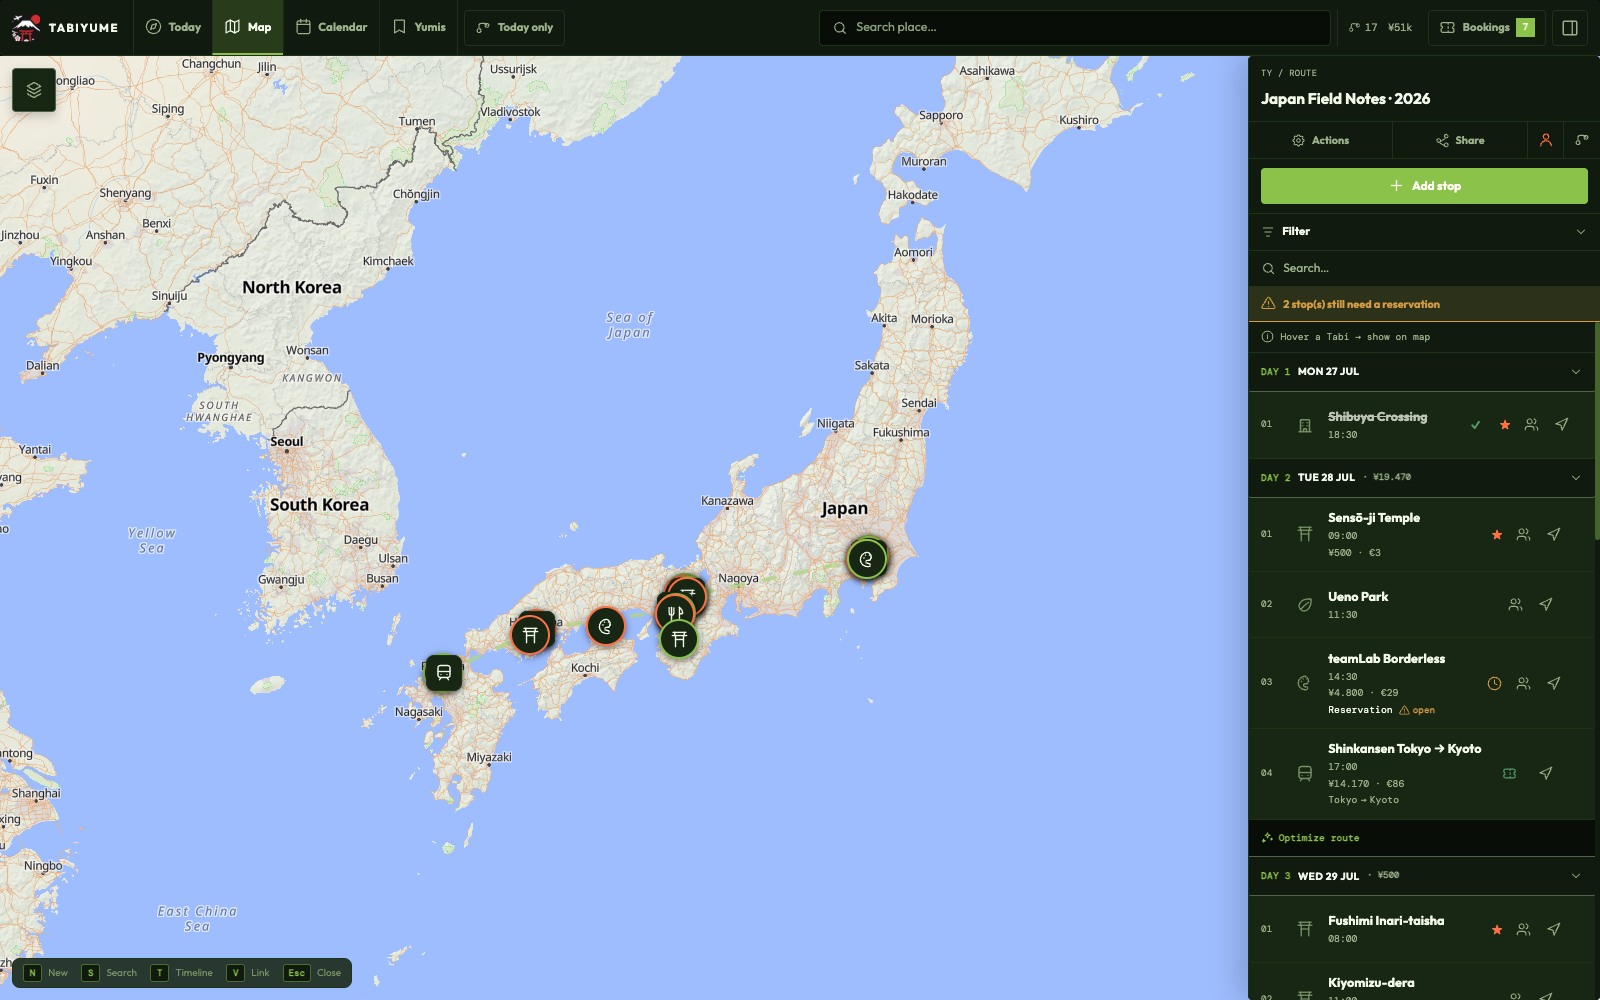The width and height of the screenshot is (1600, 1000).
Task: Click the torii marker near Hiroshima
Action: point(530,634)
